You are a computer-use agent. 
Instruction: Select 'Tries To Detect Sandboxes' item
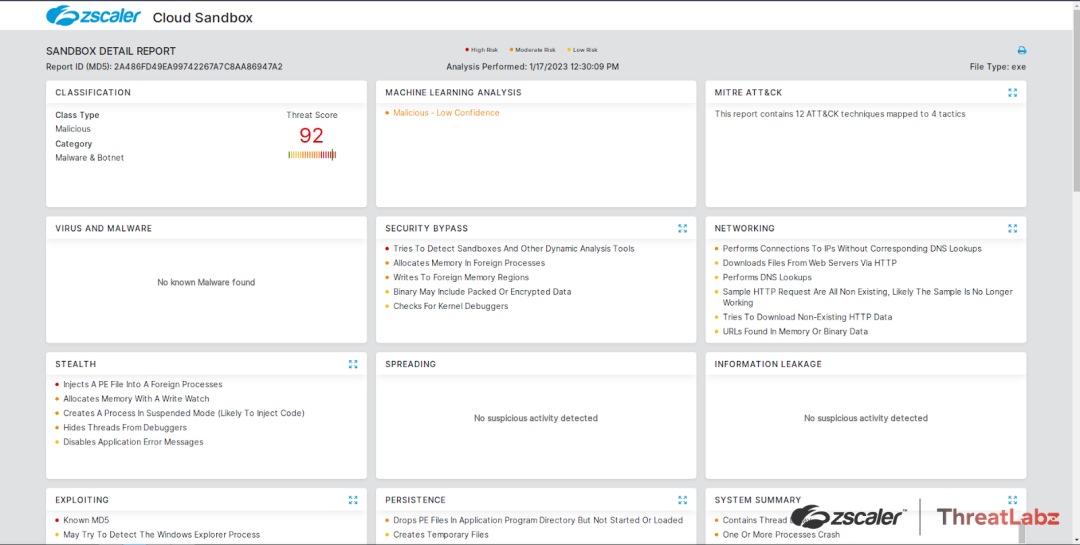(x=513, y=249)
